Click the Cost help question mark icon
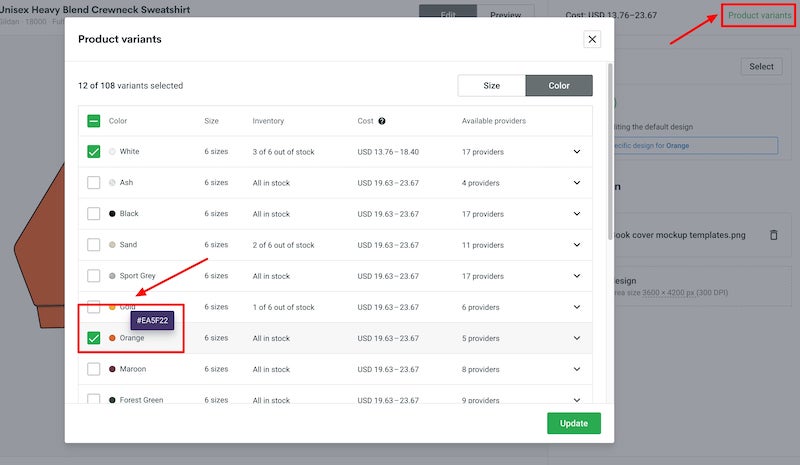The height and width of the screenshot is (465, 800). (x=382, y=121)
